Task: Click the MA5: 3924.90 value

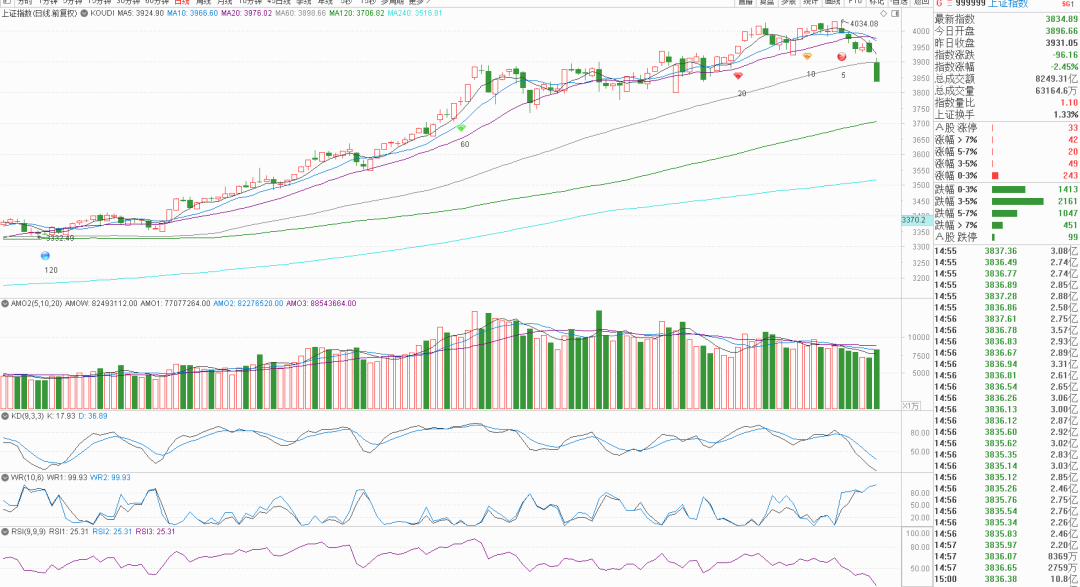Action: click(x=141, y=13)
